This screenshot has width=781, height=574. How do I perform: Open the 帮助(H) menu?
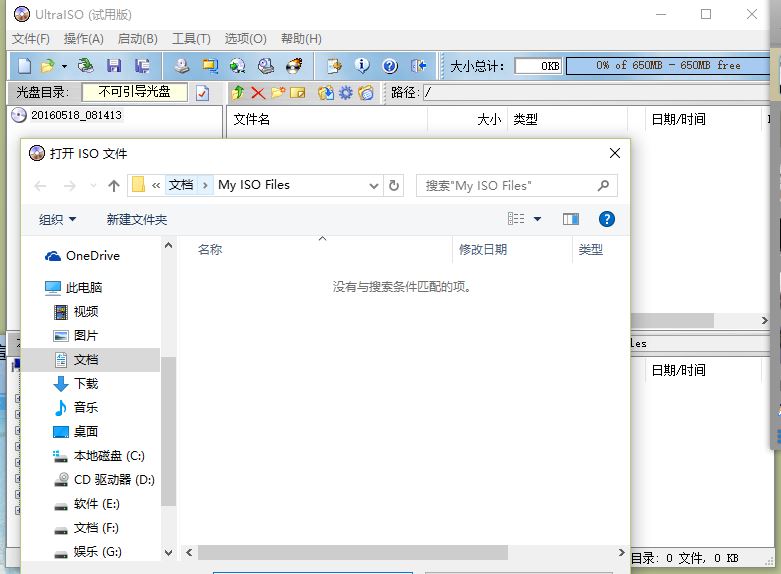point(301,39)
